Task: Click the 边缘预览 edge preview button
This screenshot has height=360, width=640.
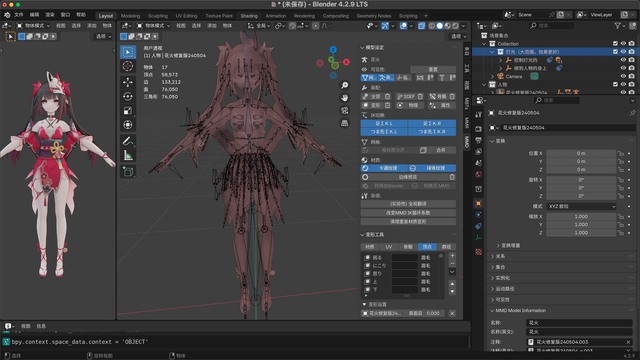Action: coord(404,177)
